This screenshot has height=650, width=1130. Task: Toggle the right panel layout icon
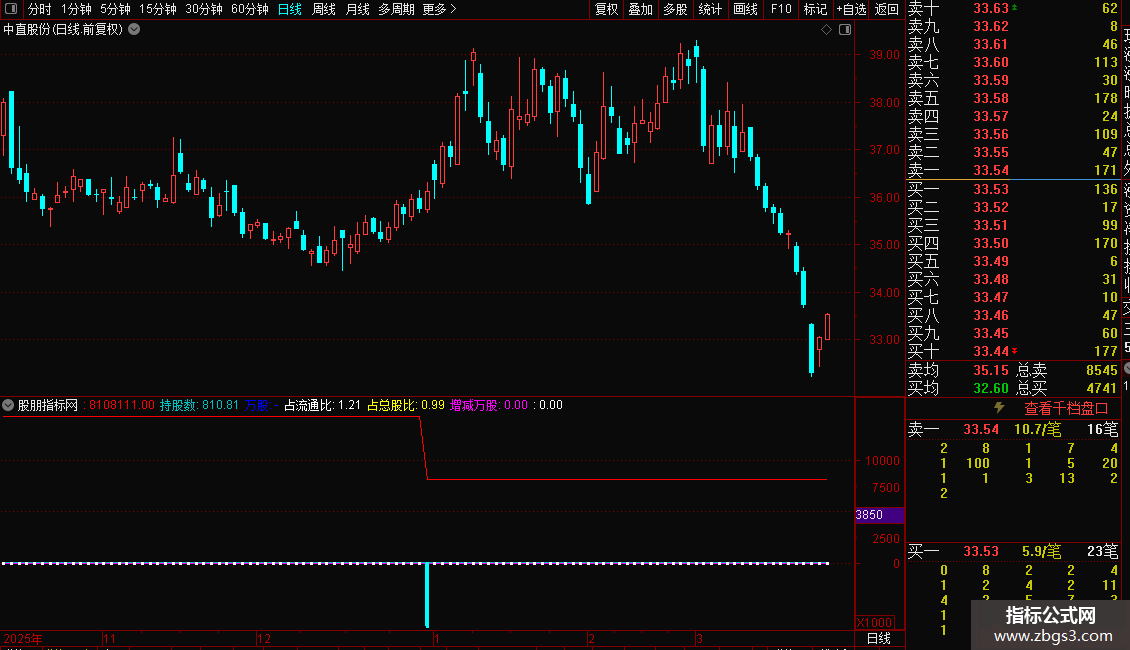click(845, 30)
